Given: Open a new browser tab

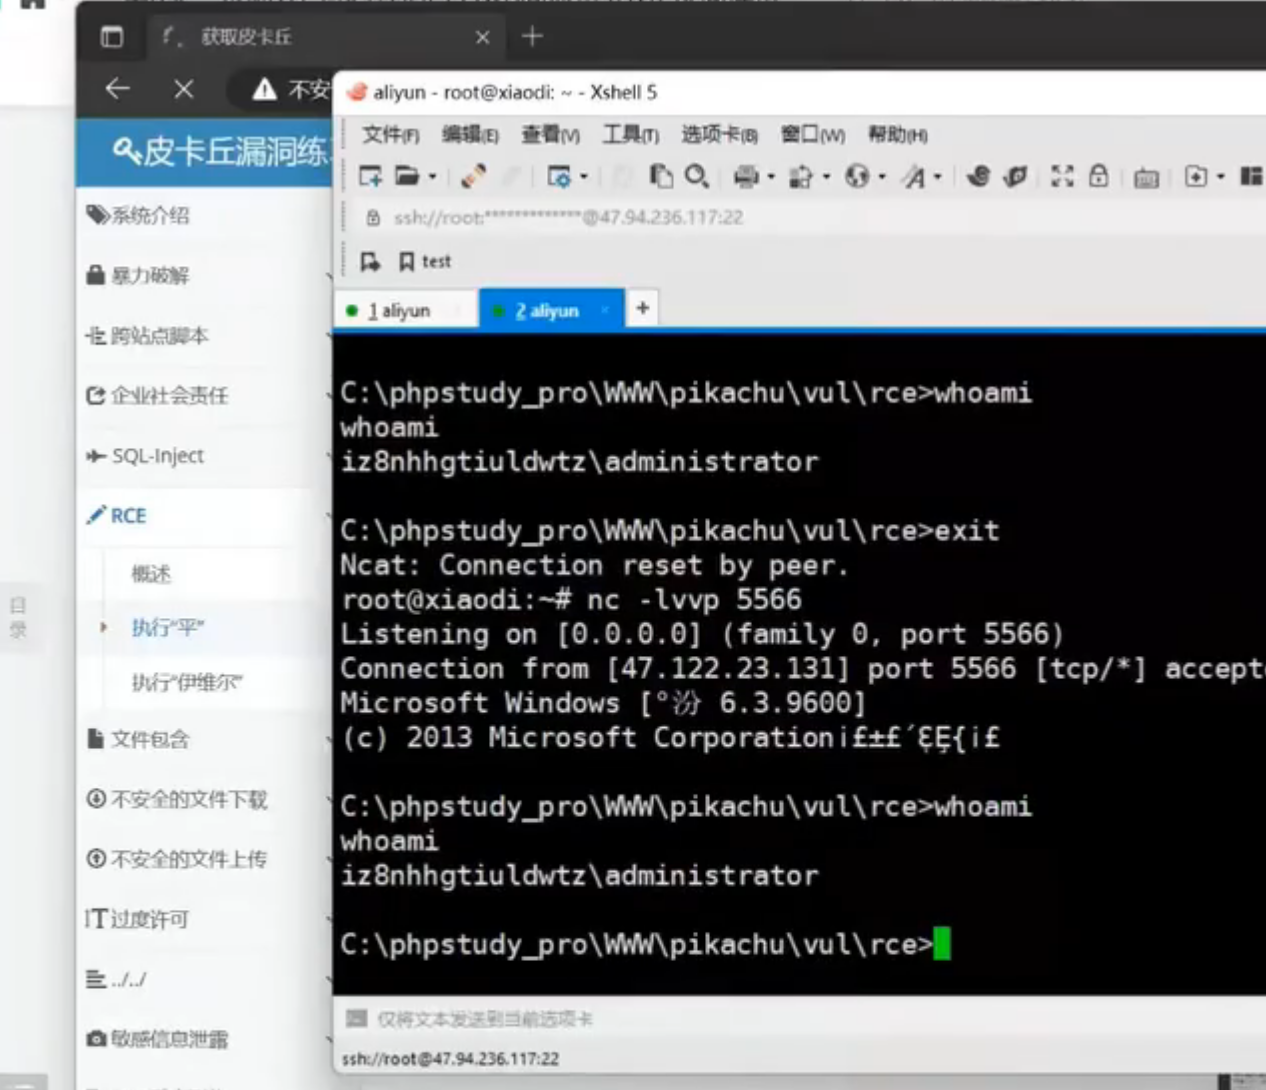Looking at the screenshot, I should 532,37.
